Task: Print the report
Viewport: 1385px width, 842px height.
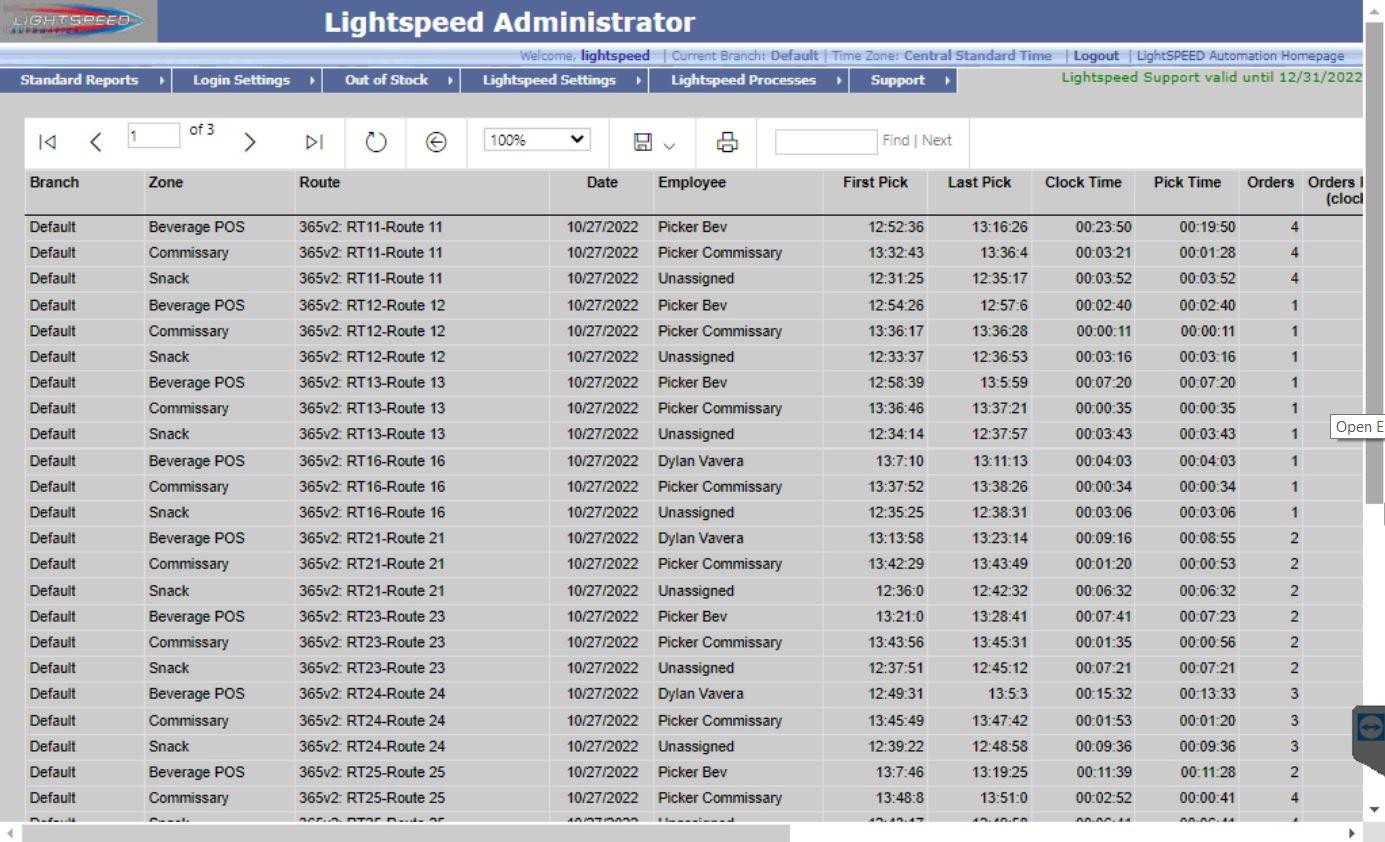Action: [x=727, y=143]
